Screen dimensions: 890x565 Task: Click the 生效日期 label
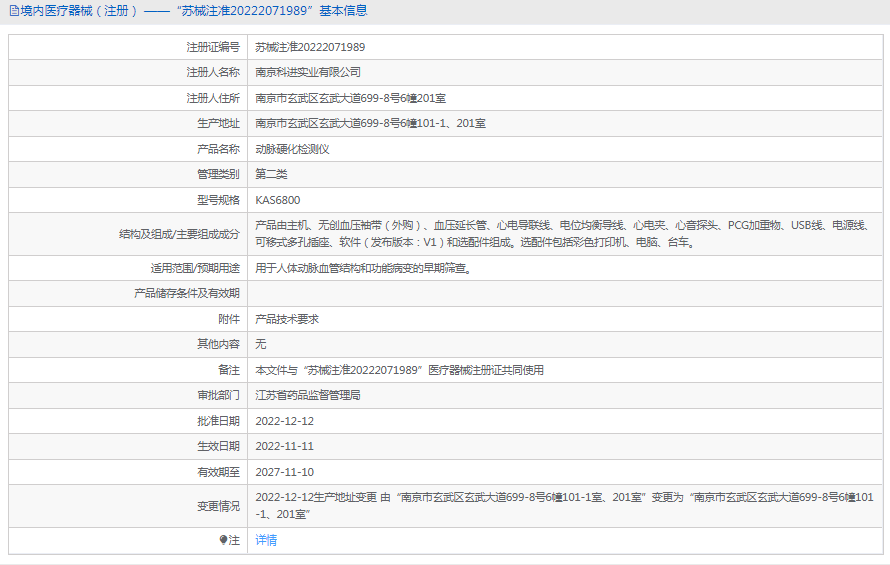(x=219, y=446)
